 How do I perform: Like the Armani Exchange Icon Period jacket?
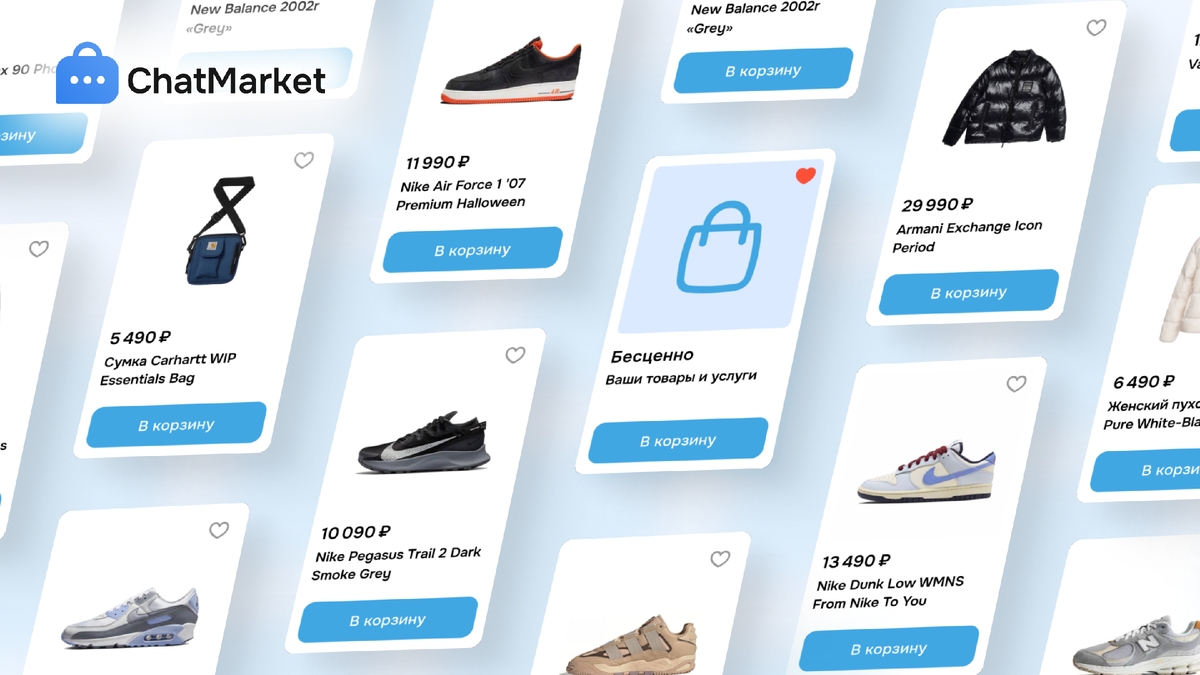coord(1096,28)
